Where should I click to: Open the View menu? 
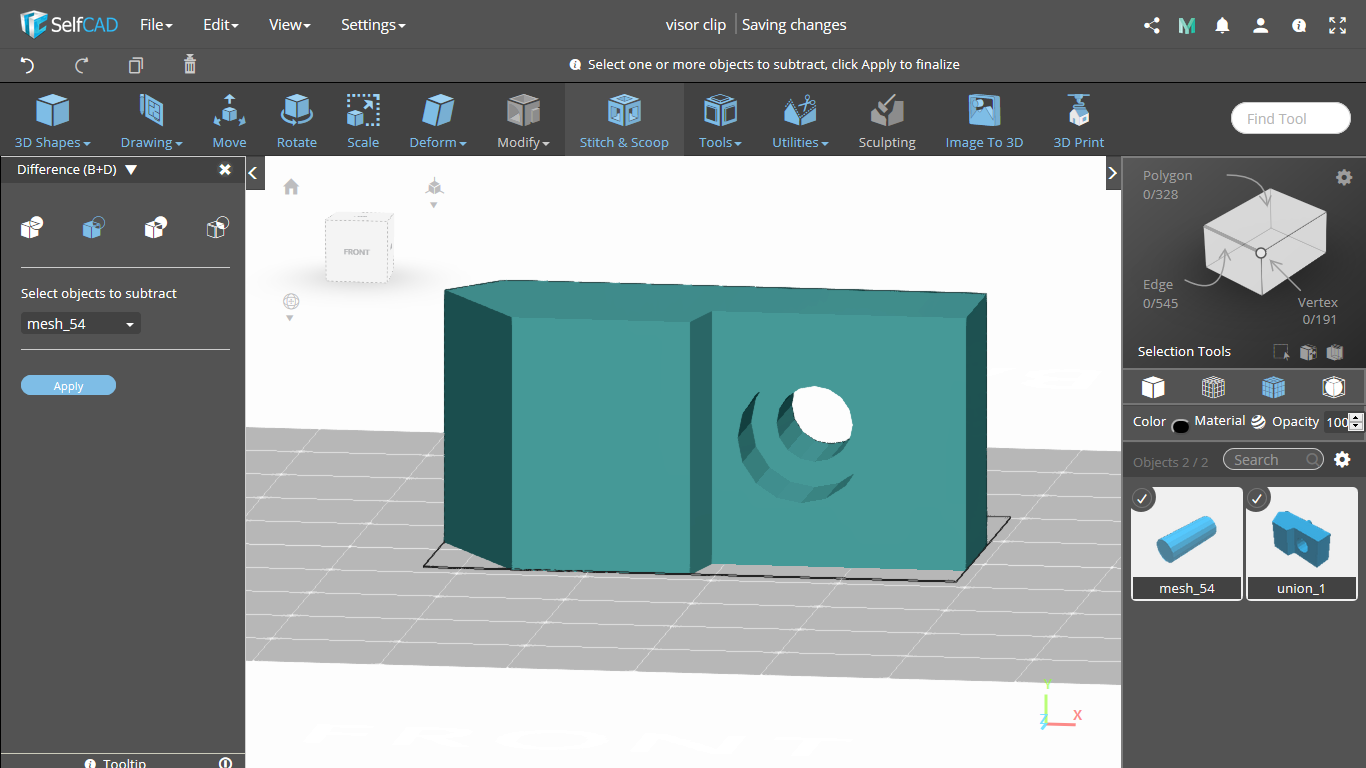coord(290,25)
